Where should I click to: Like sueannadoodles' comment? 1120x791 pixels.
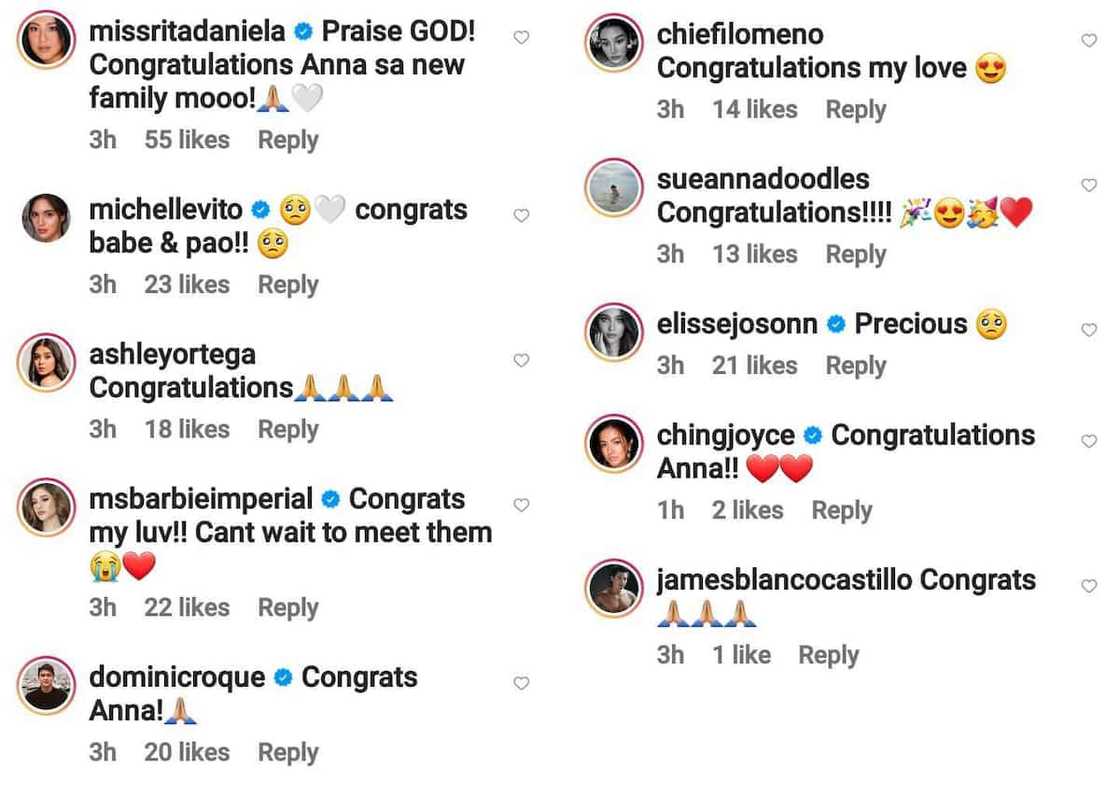pyautogui.click(x=1089, y=185)
